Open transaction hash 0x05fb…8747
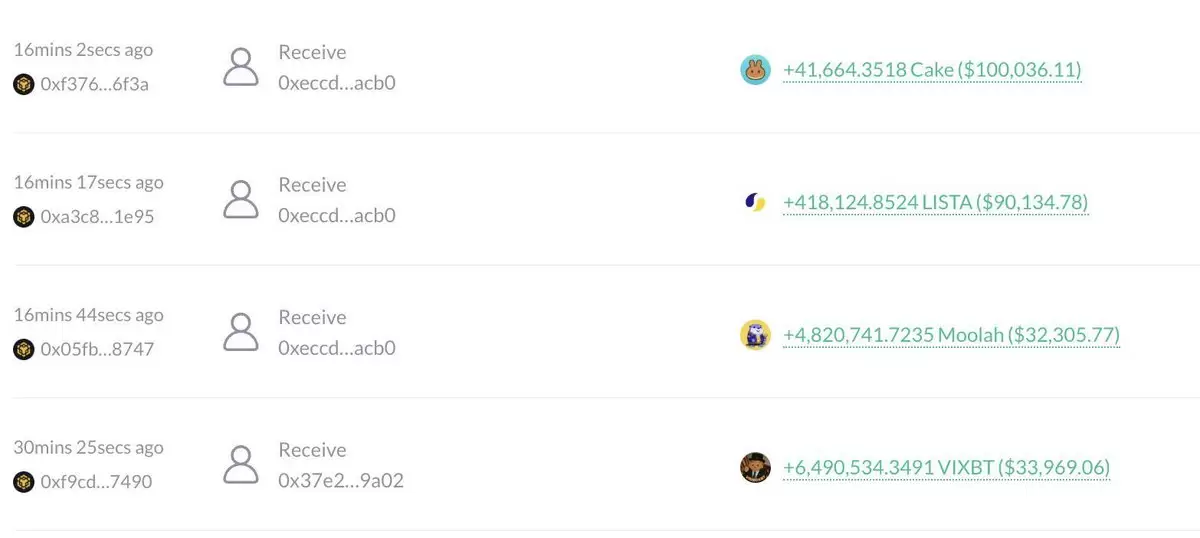The image size is (1200, 538). click(97, 350)
